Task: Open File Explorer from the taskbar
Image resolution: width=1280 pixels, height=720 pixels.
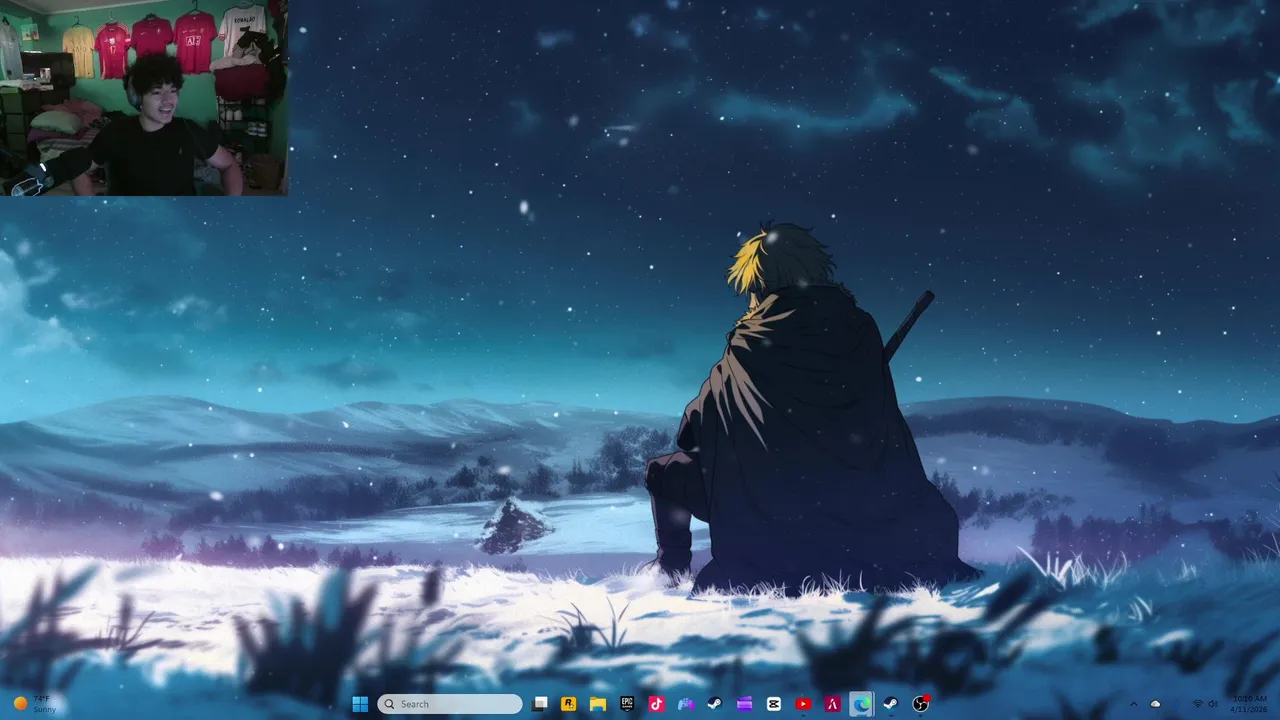Action: 598,704
